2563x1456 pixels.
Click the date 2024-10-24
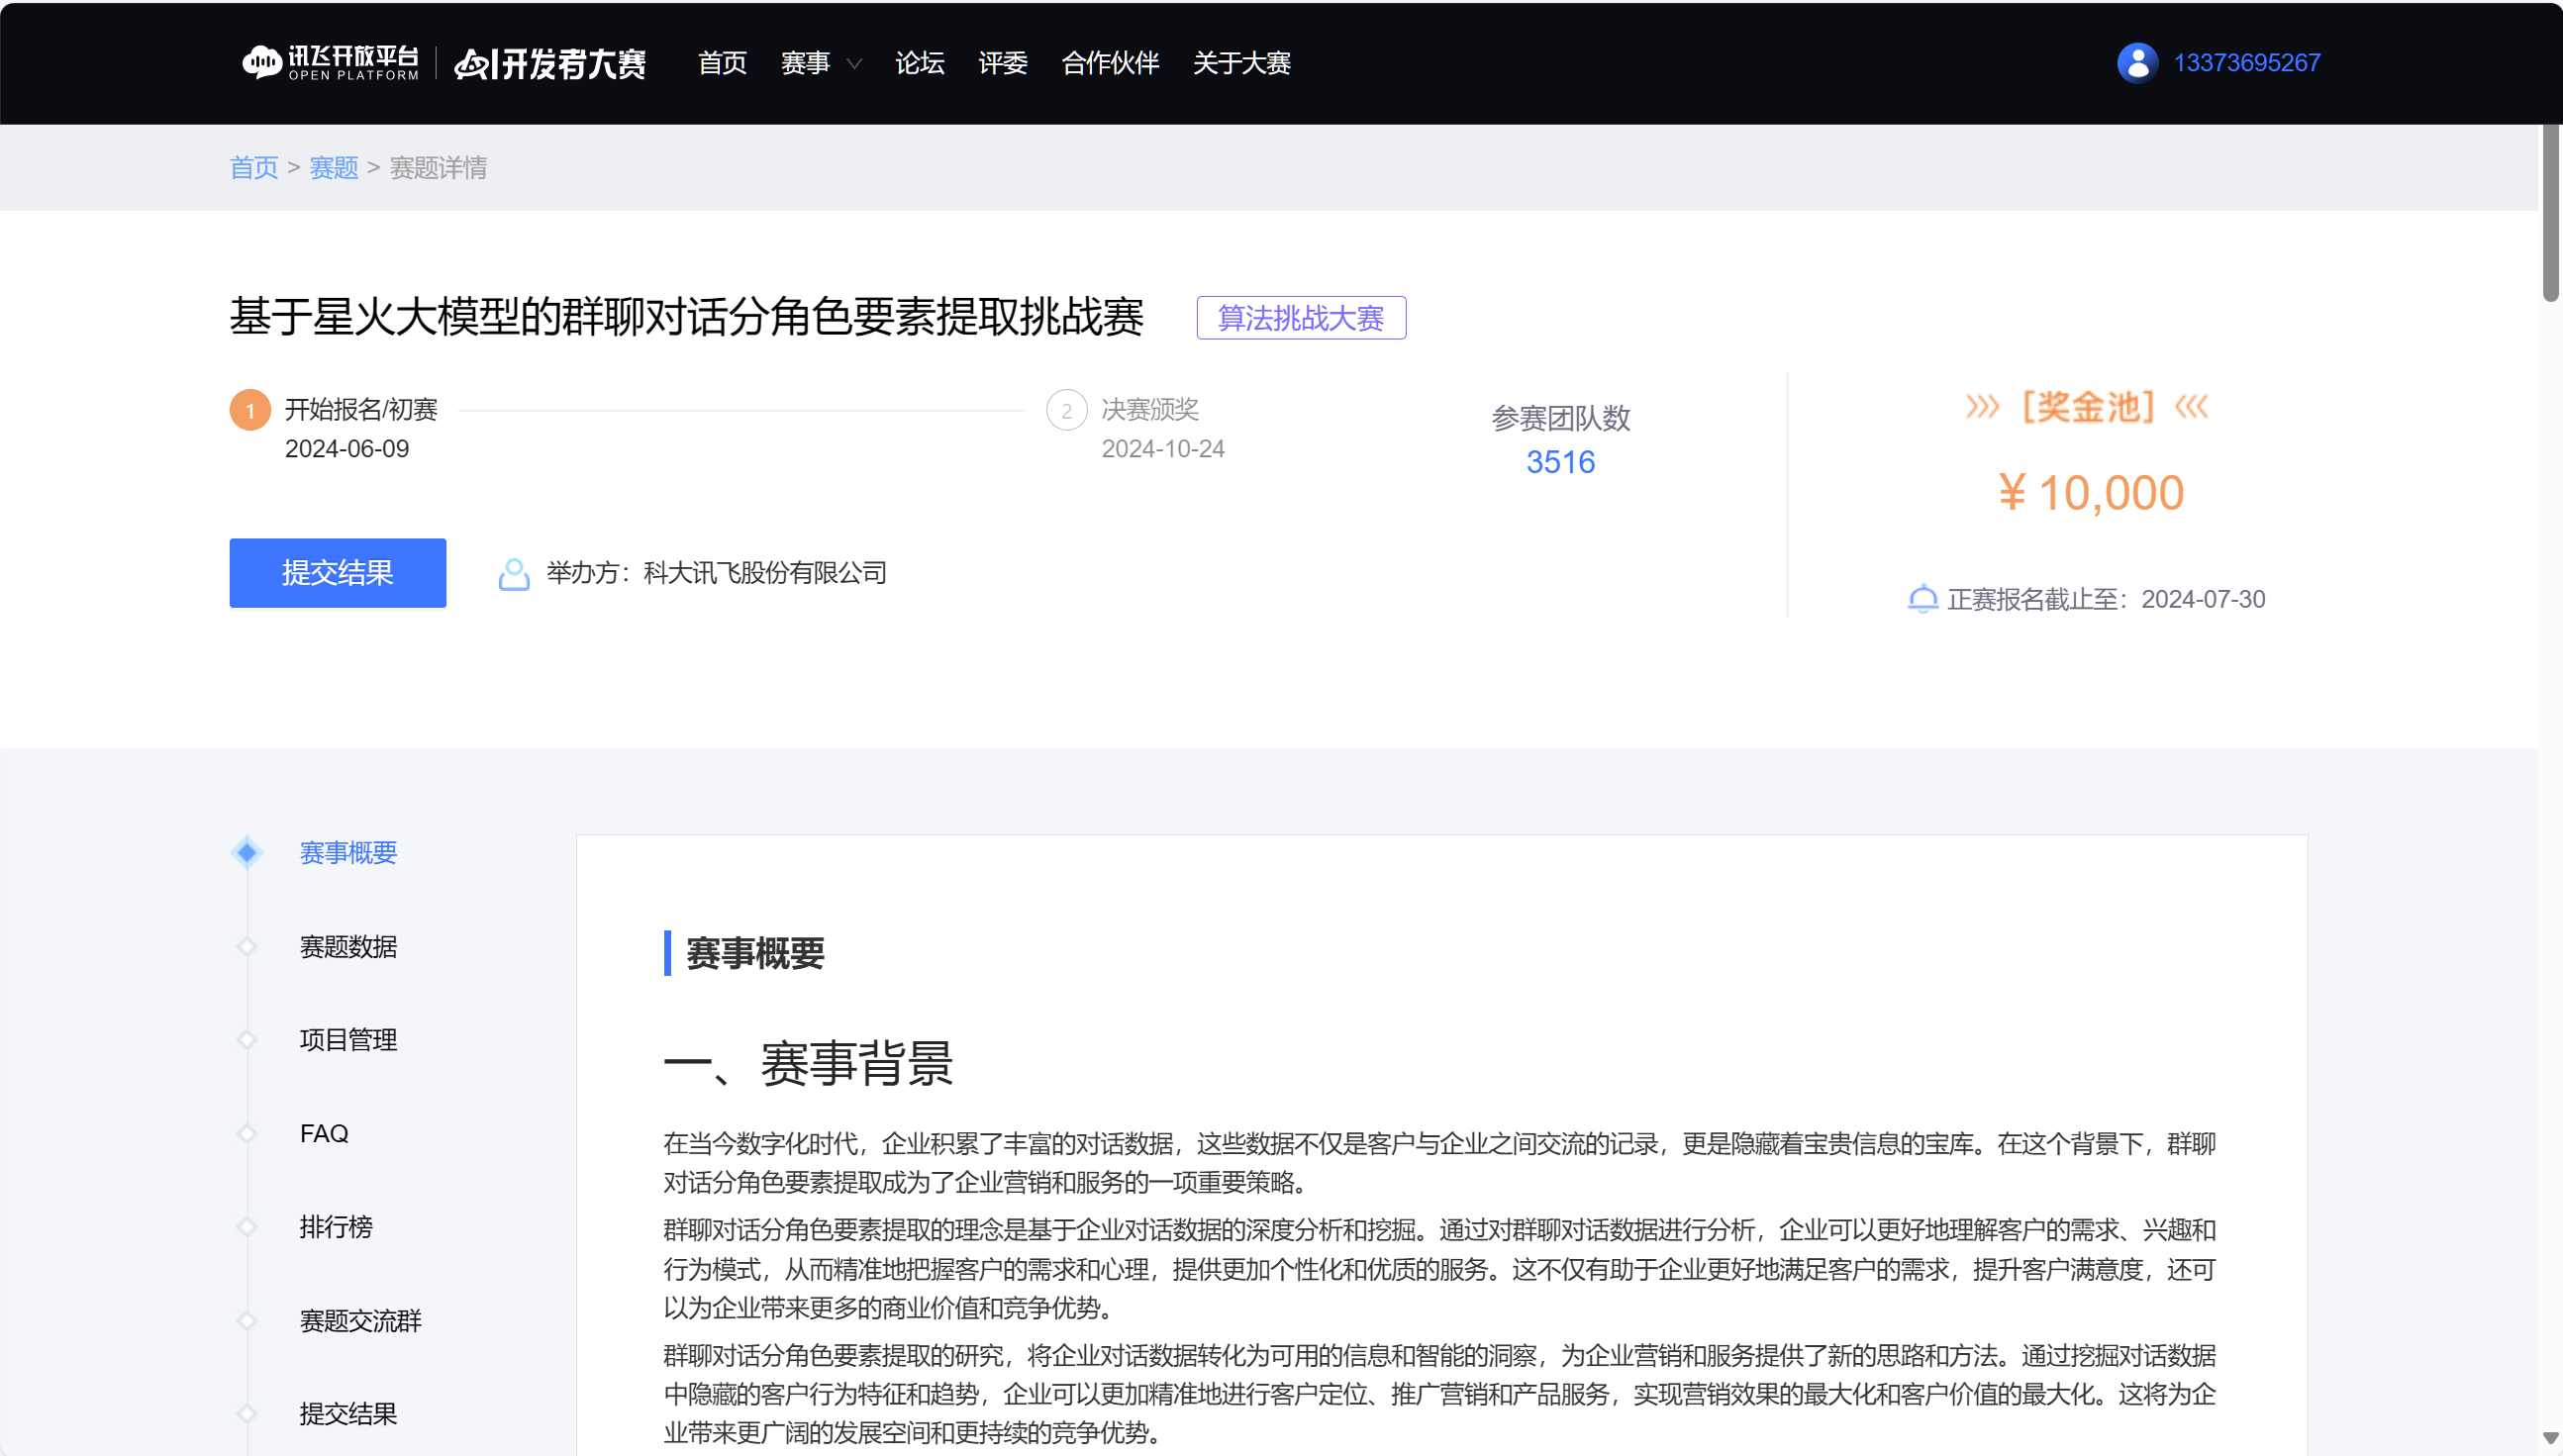(x=1163, y=449)
